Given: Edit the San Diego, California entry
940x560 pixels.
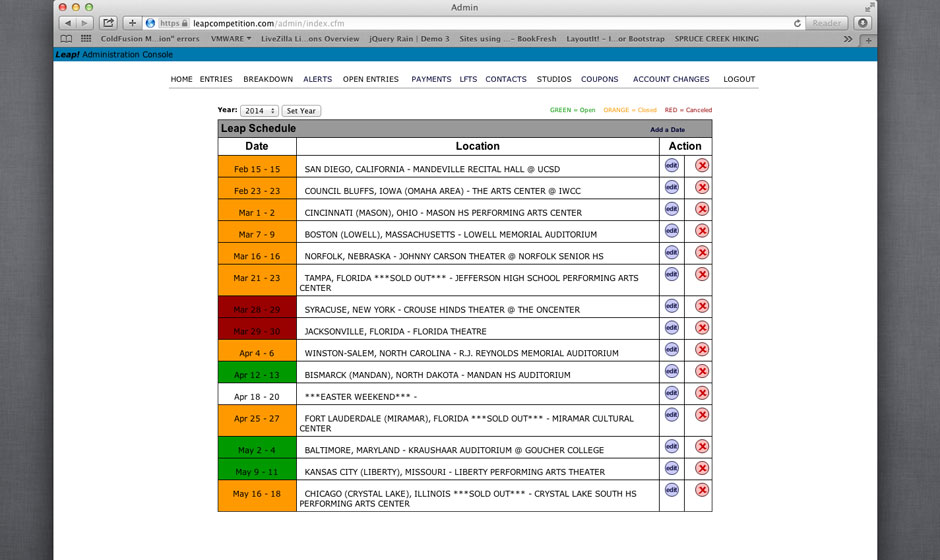Looking at the screenshot, I should (x=671, y=165).
